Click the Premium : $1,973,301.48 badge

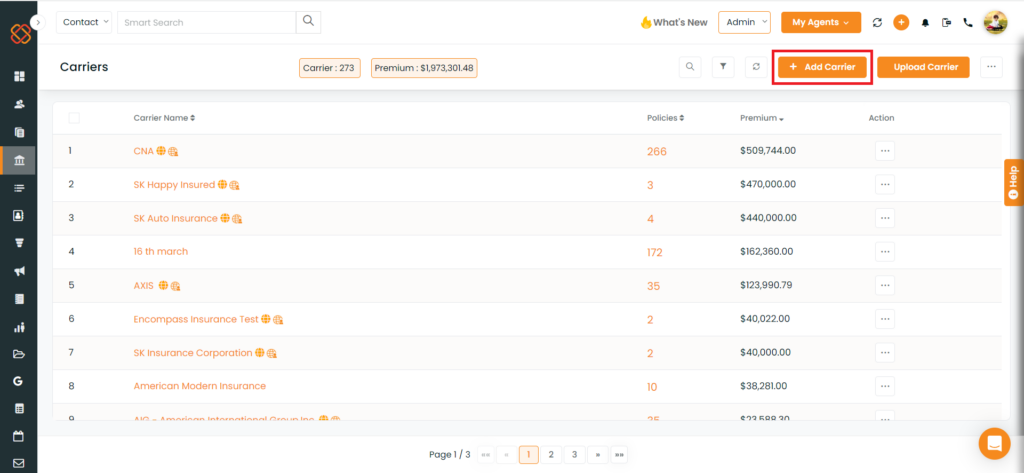point(424,68)
